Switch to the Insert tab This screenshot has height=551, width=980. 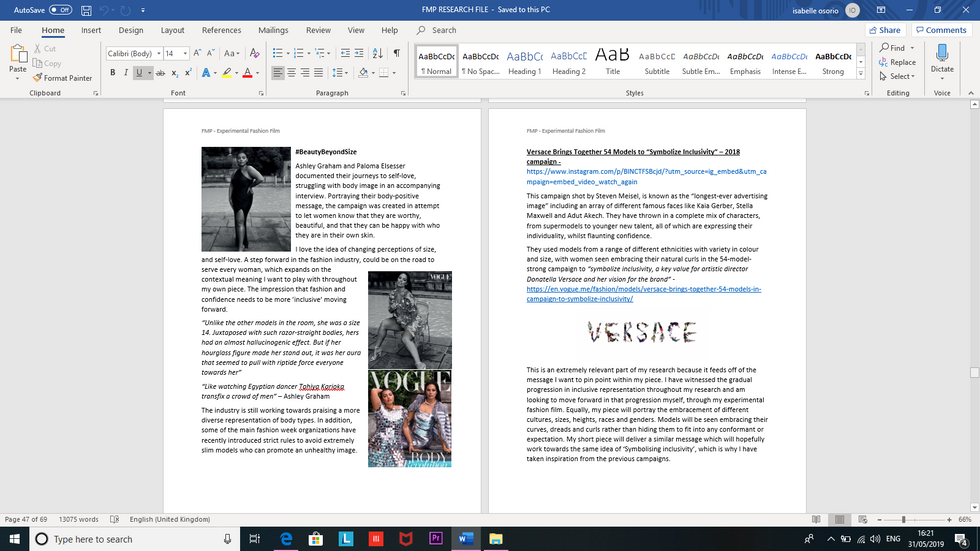pos(91,30)
